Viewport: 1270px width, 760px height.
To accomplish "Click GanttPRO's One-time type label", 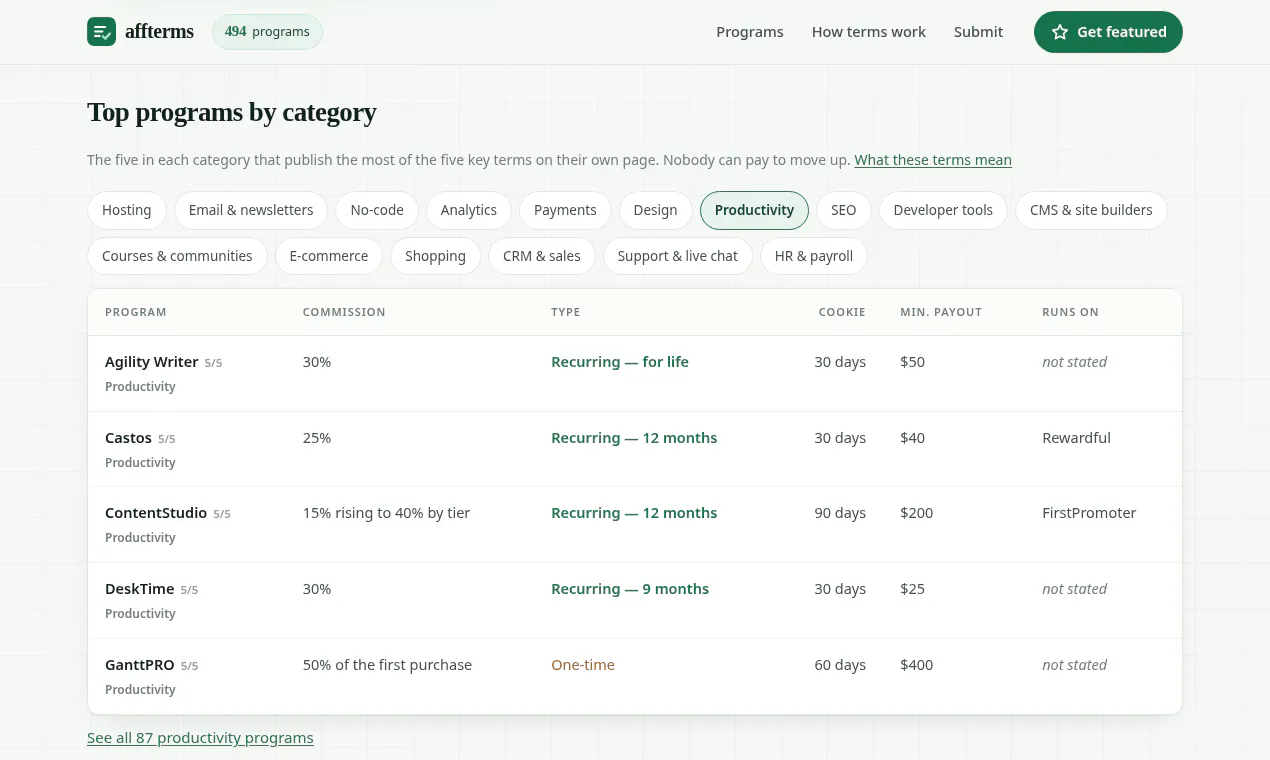I will point(583,665).
